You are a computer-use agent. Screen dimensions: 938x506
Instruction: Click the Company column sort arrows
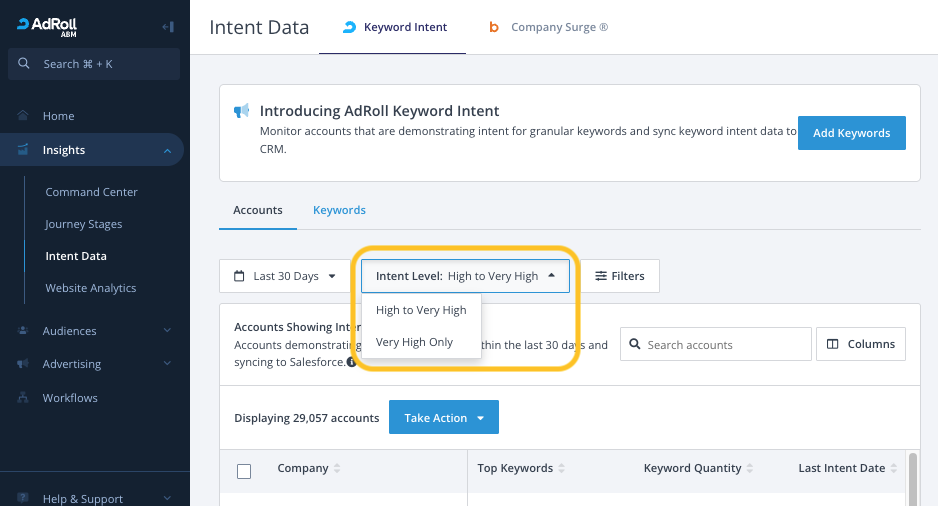(337, 469)
